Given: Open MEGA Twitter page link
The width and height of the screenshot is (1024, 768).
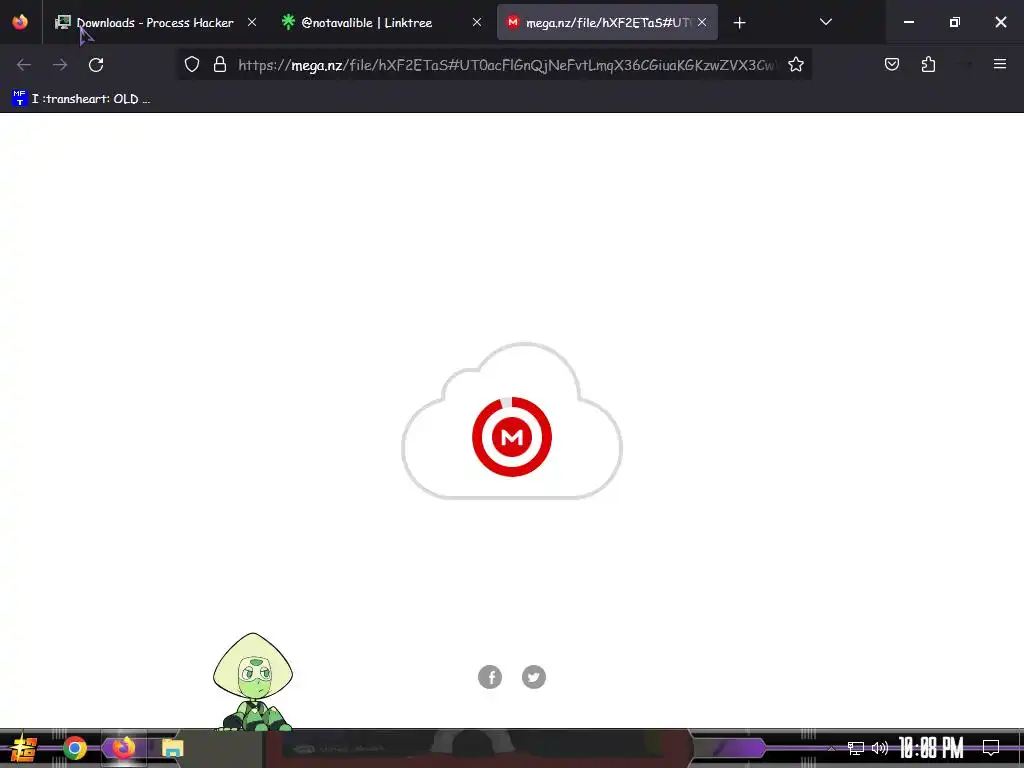Looking at the screenshot, I should click(x=534, y=677).
